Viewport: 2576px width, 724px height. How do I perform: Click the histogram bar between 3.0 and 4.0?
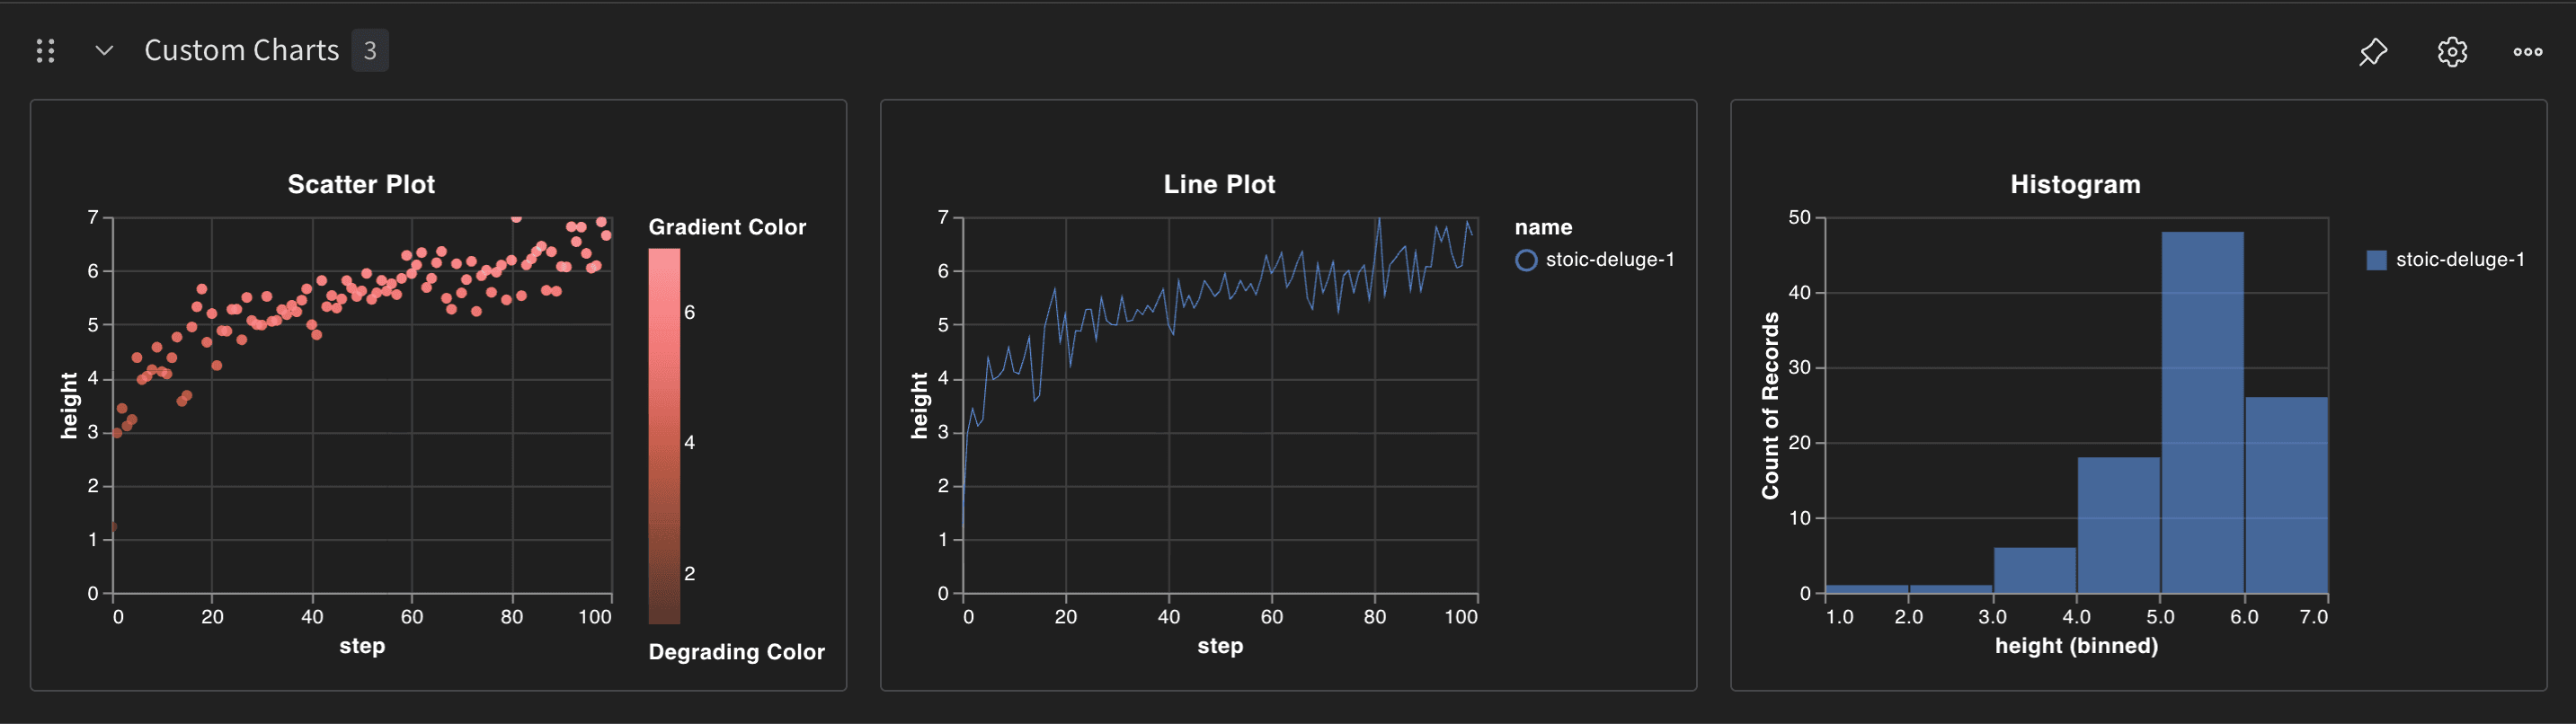(2034, 570)
